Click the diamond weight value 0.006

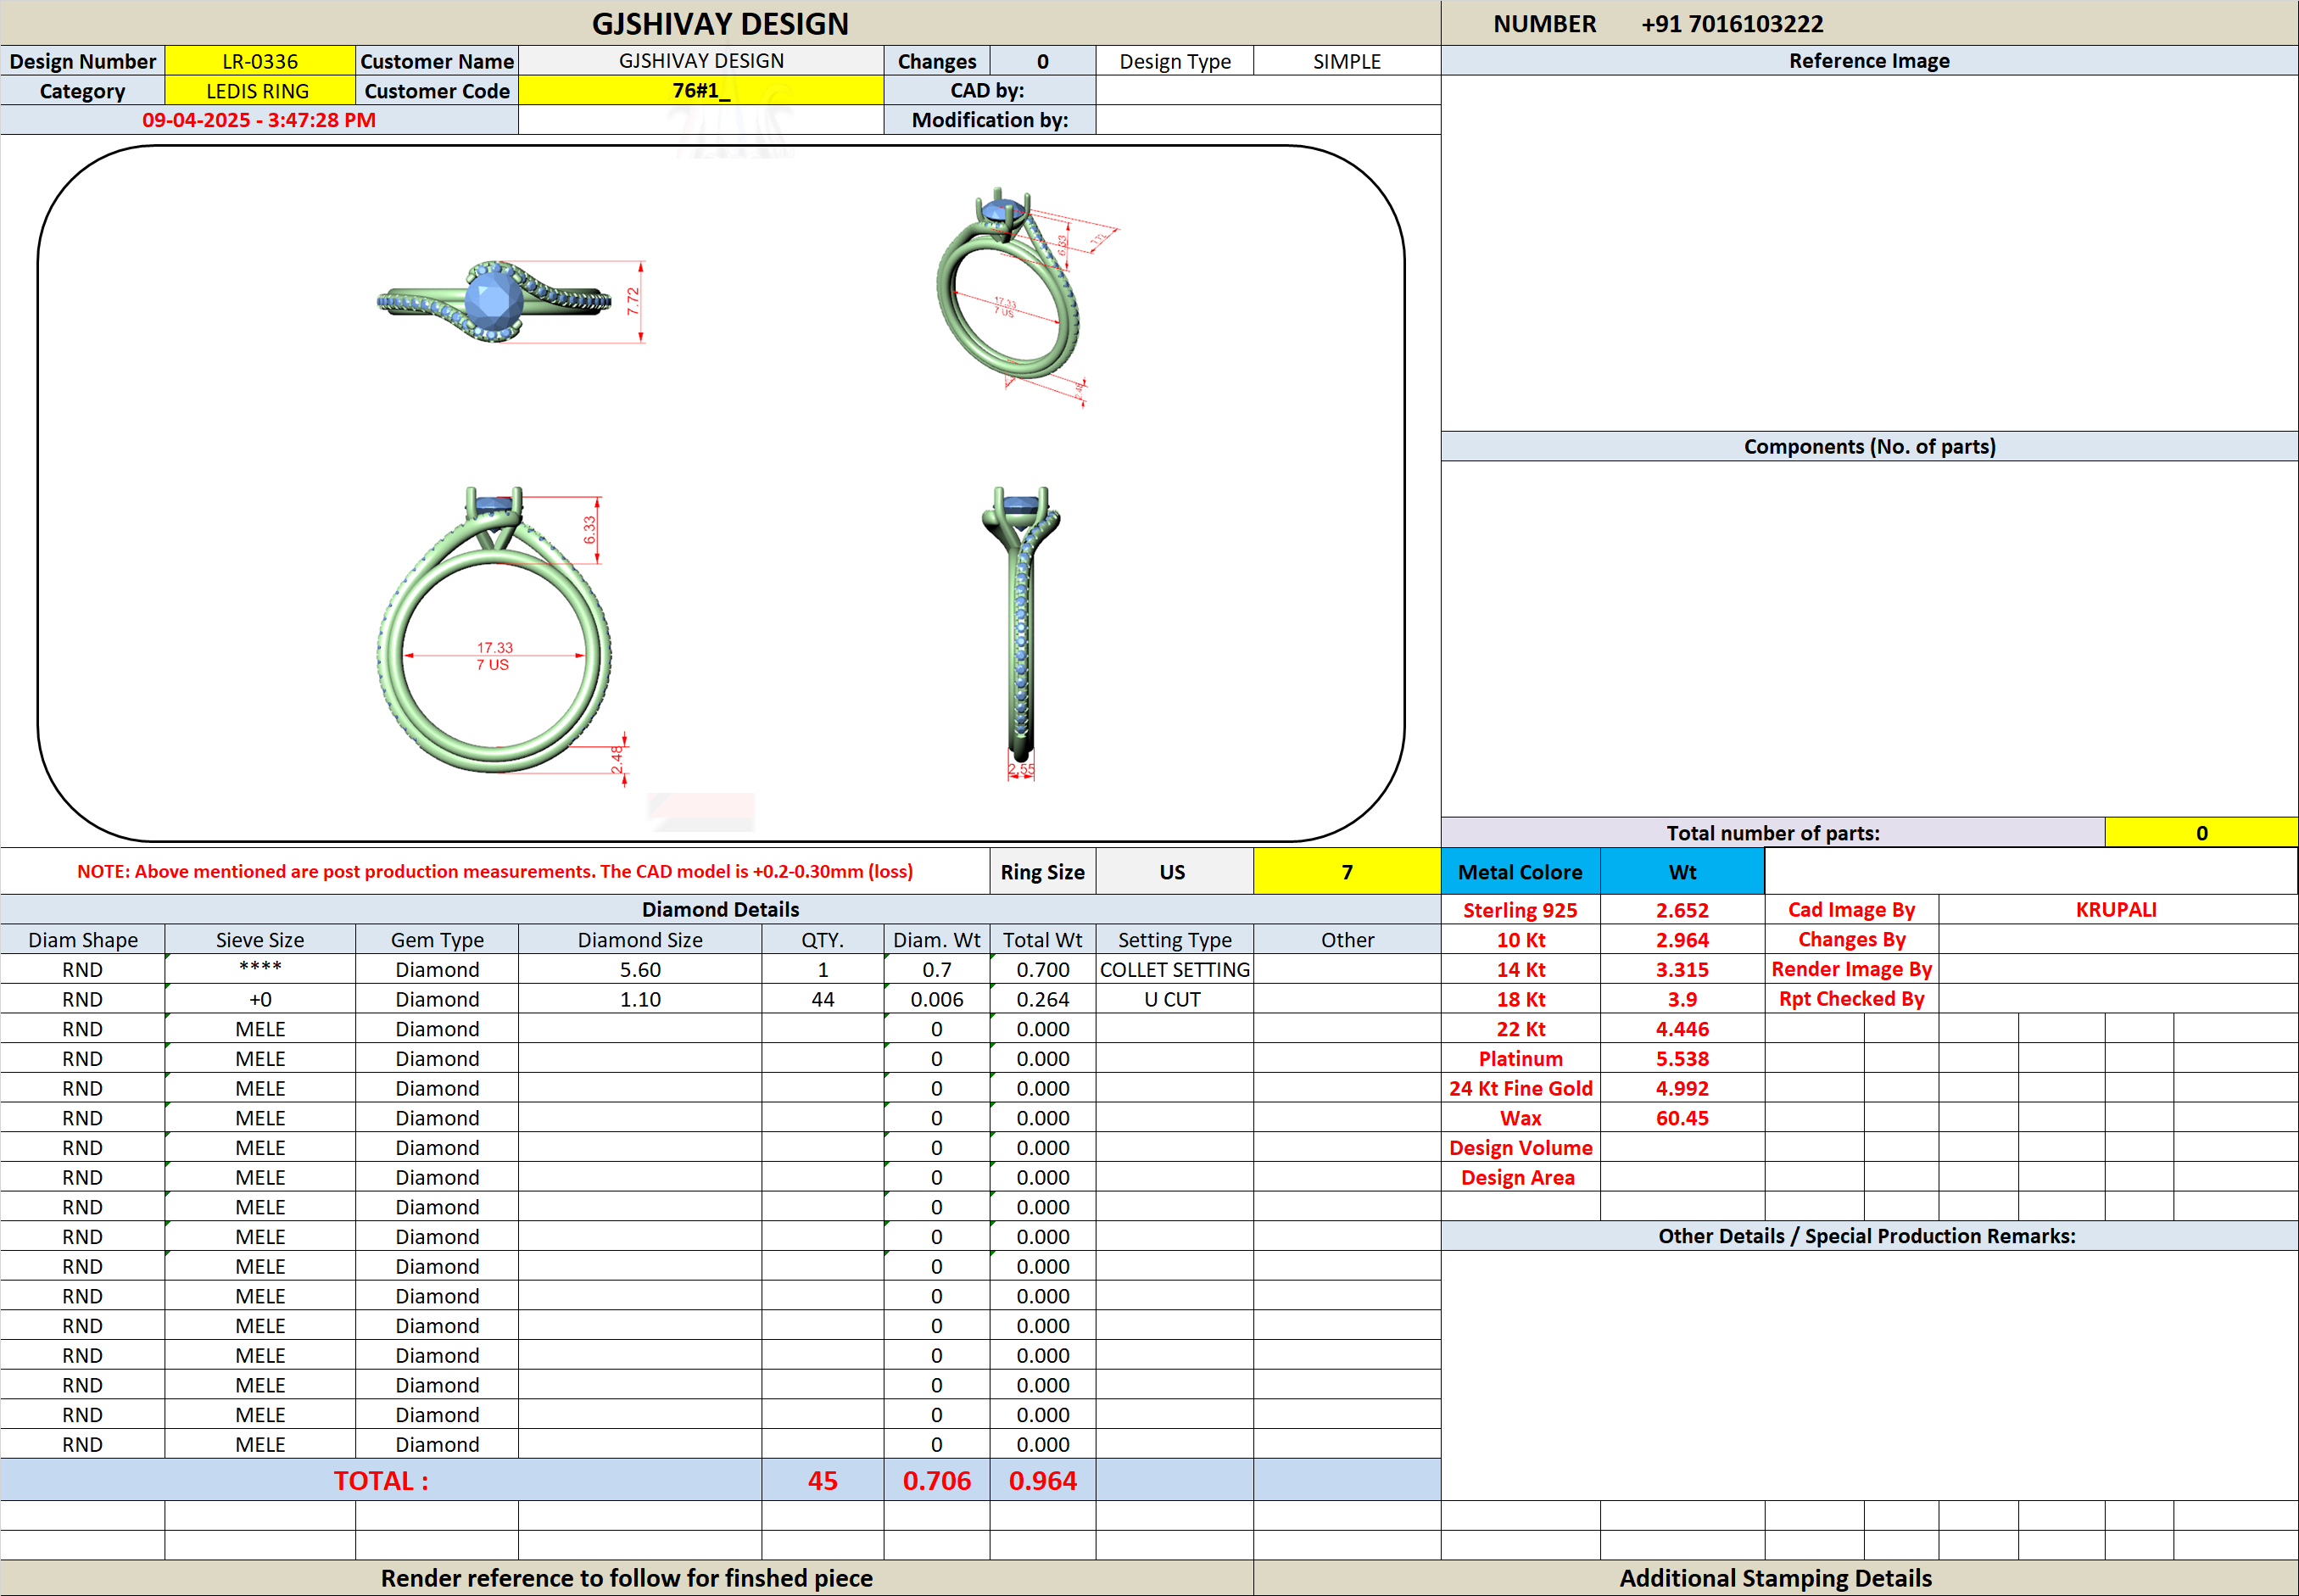(936, 999)
